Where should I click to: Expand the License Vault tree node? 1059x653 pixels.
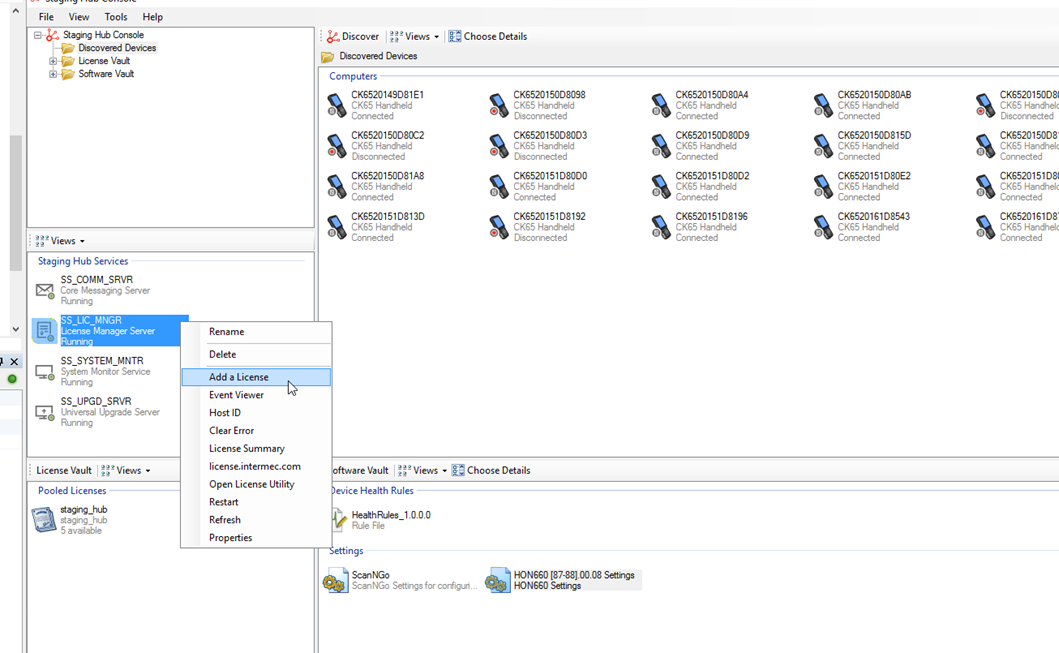(x=51, y=59)
